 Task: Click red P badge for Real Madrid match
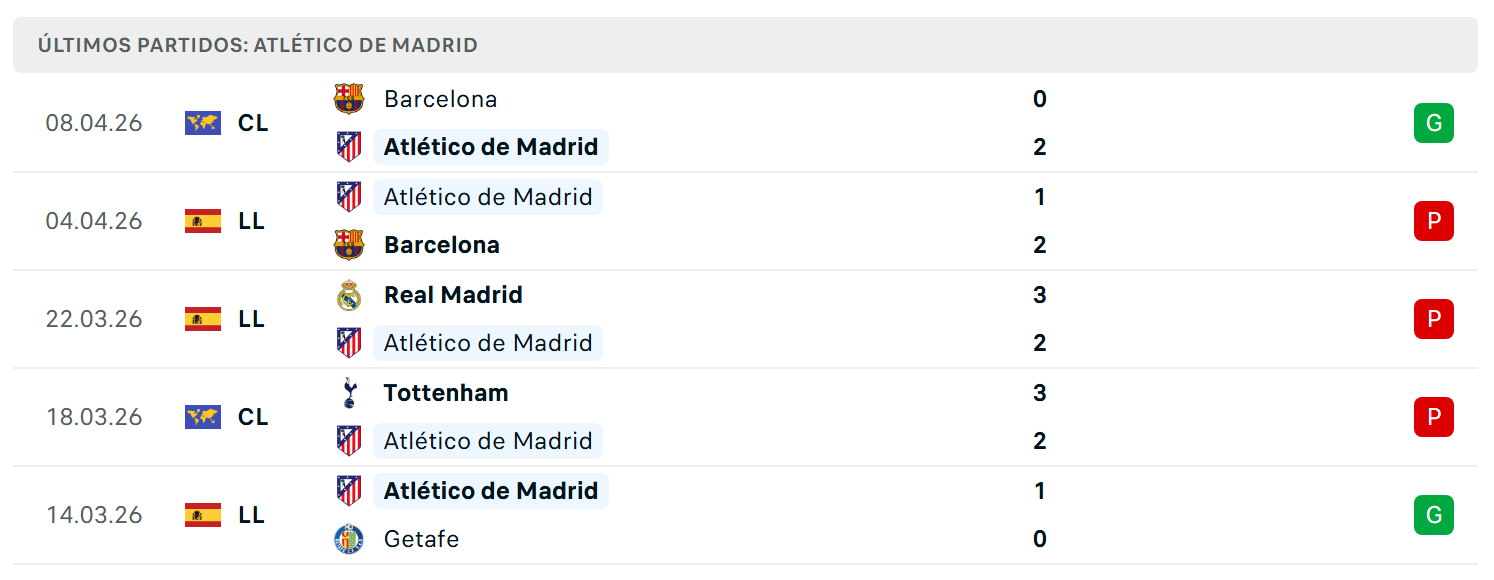(1433, 319)
